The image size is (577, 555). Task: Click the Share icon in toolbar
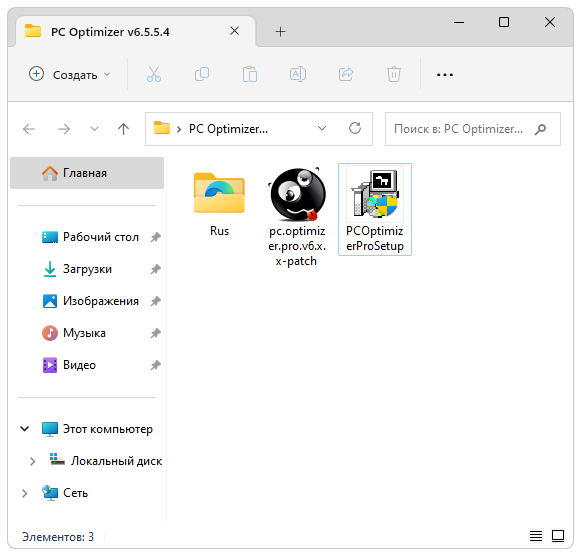click(x=346, y=74)
